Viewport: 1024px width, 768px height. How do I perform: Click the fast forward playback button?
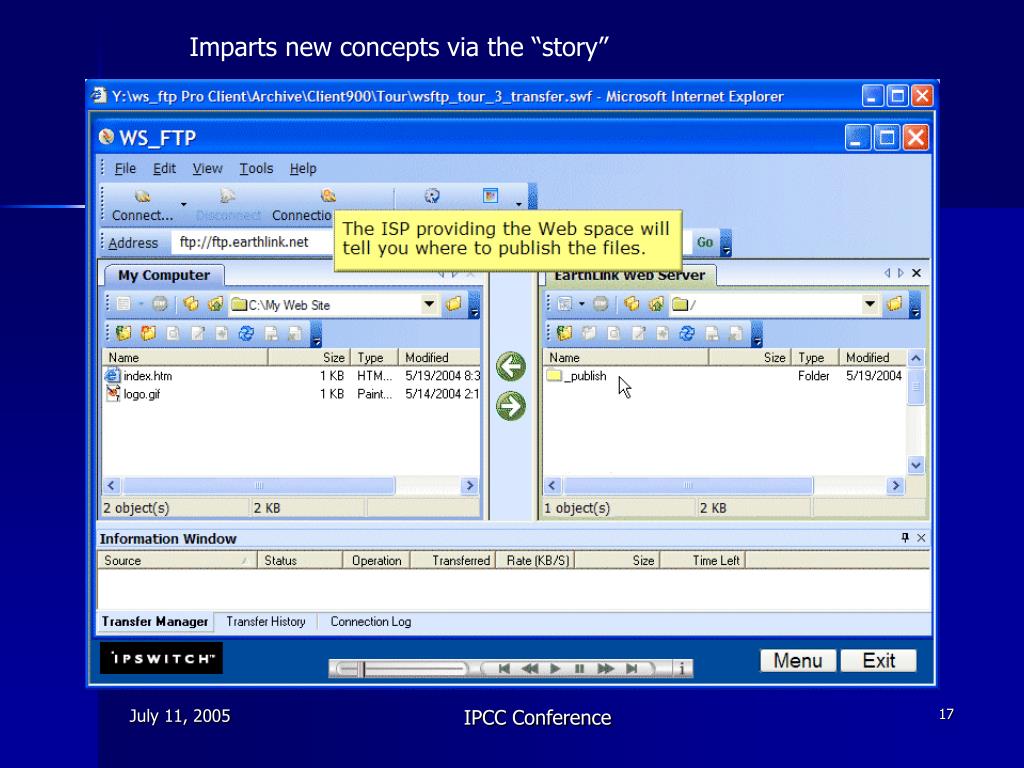coord(605,668)
